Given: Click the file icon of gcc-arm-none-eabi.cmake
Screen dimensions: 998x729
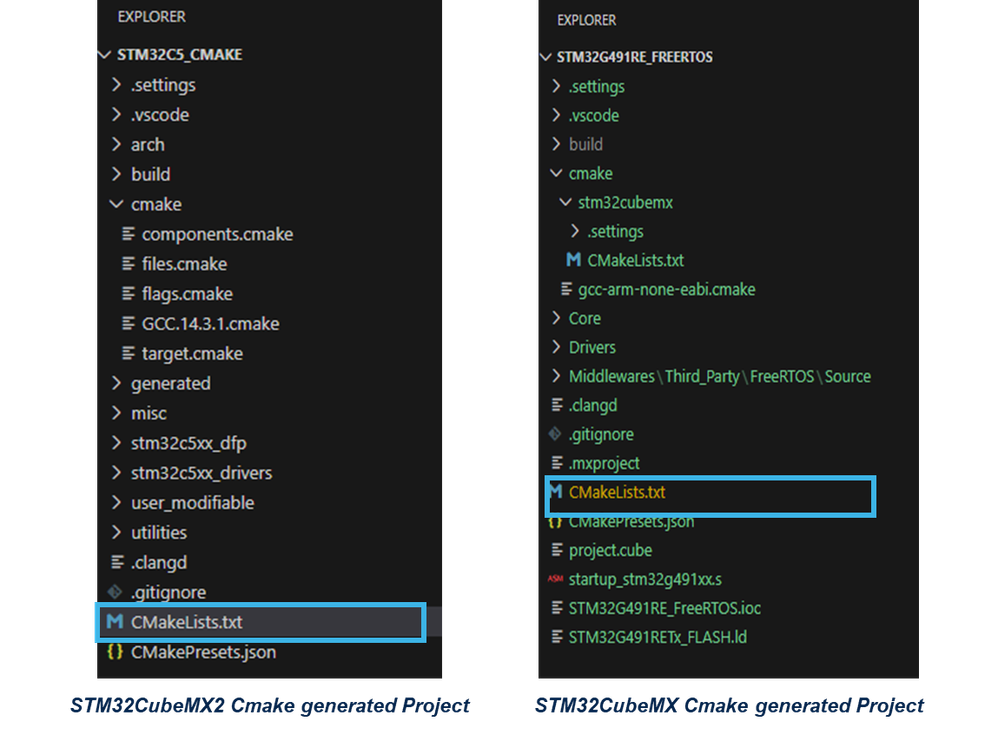Looking at the screenshot, I should [x=566, y=290].
